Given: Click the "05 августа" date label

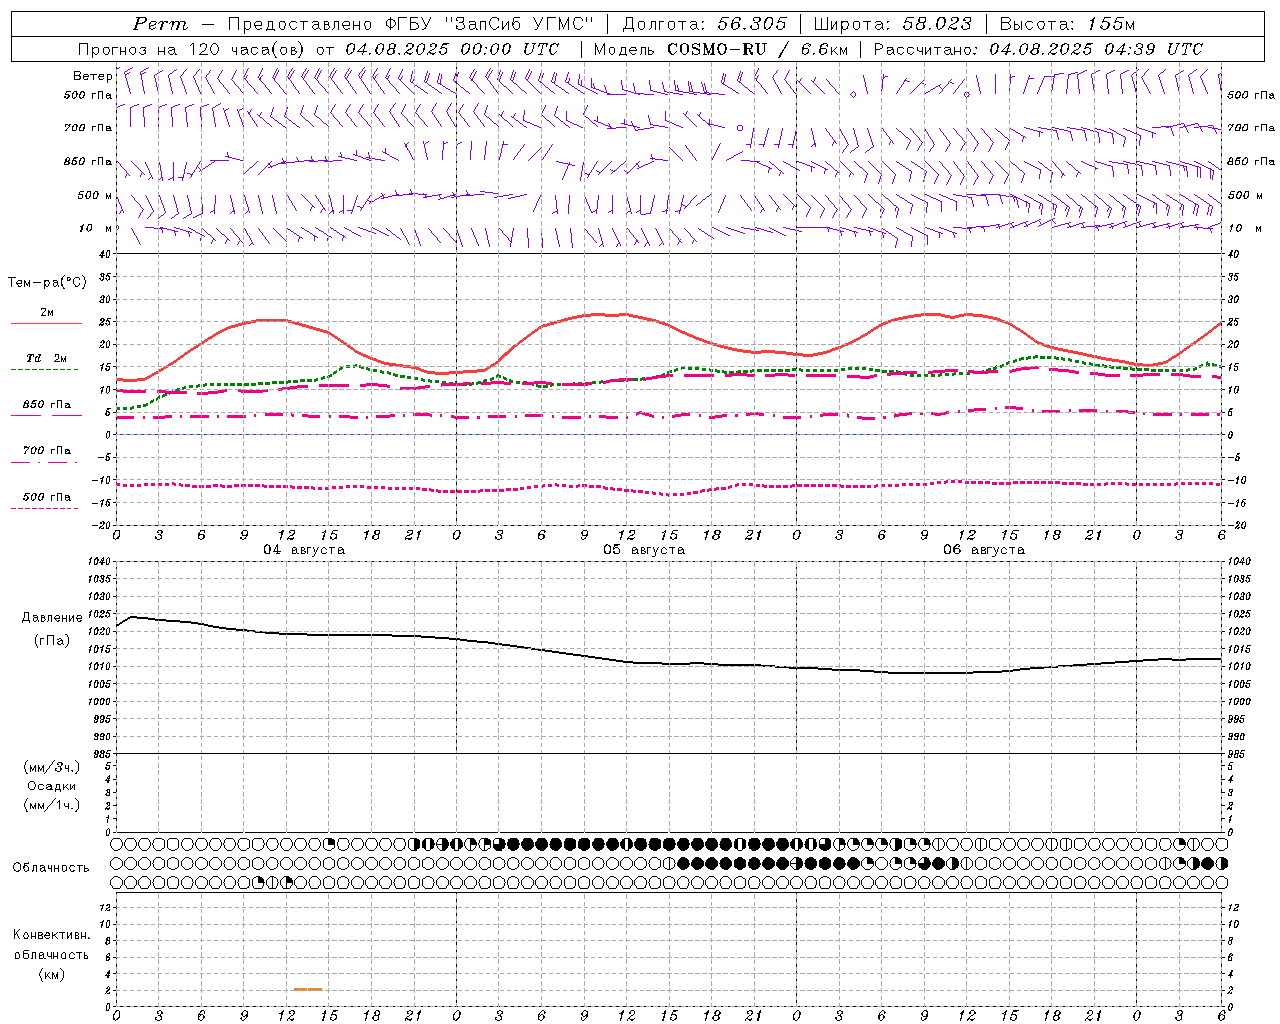Looking at the screenshot, I should coord(644,550).
